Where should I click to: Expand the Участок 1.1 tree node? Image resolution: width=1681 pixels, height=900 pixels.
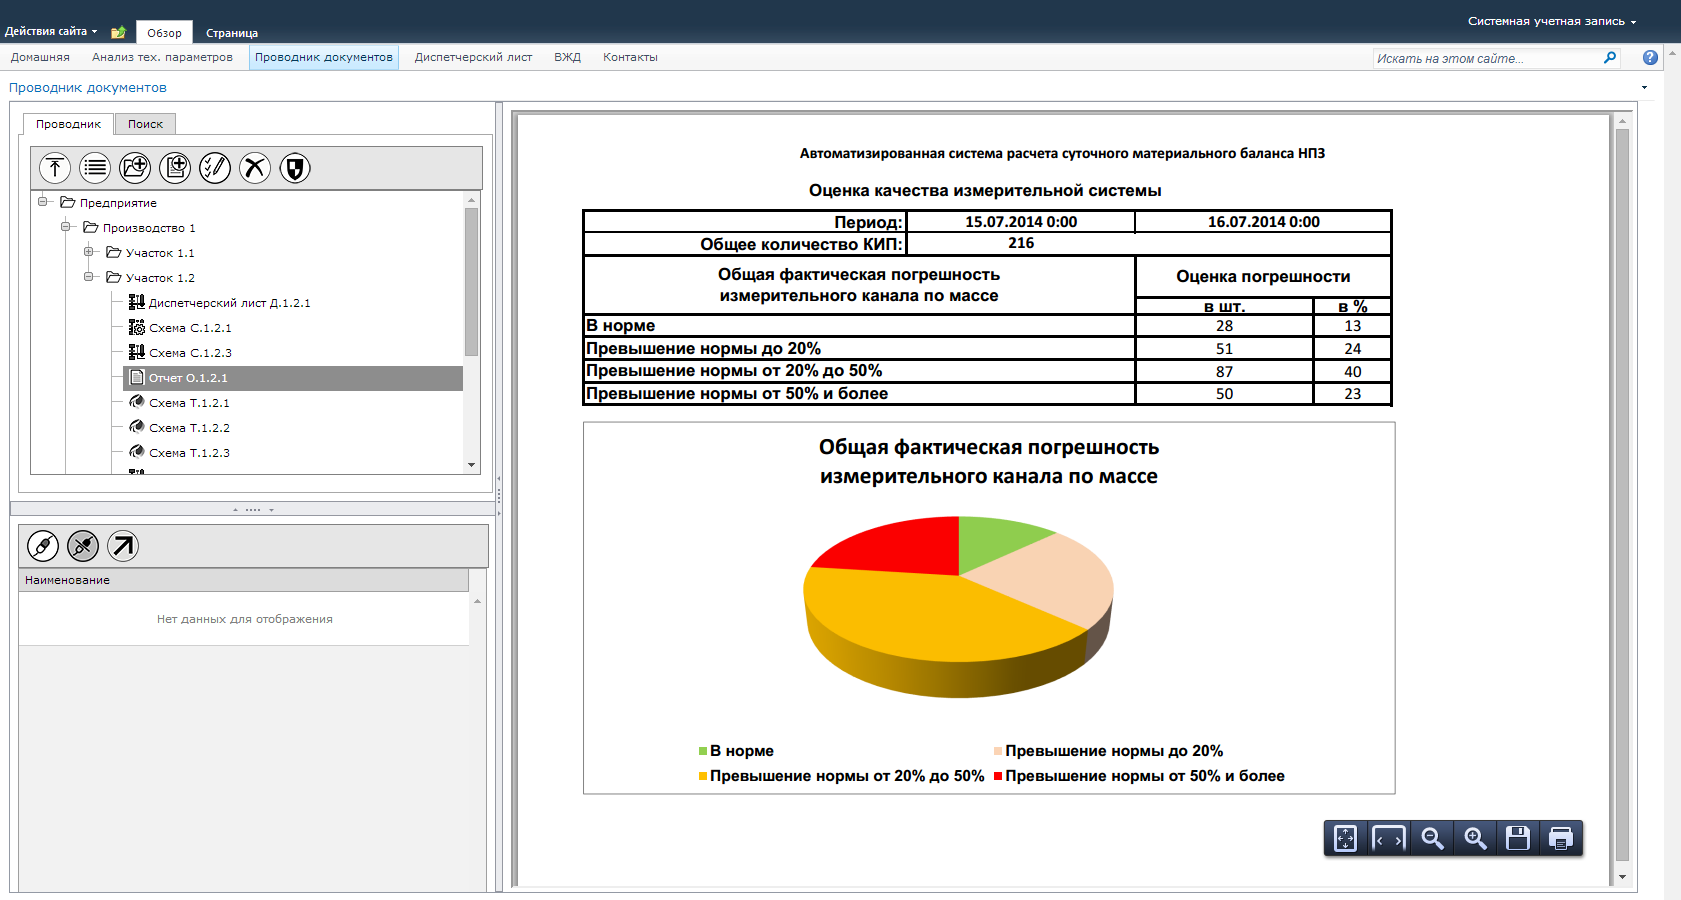coord(89,252)
